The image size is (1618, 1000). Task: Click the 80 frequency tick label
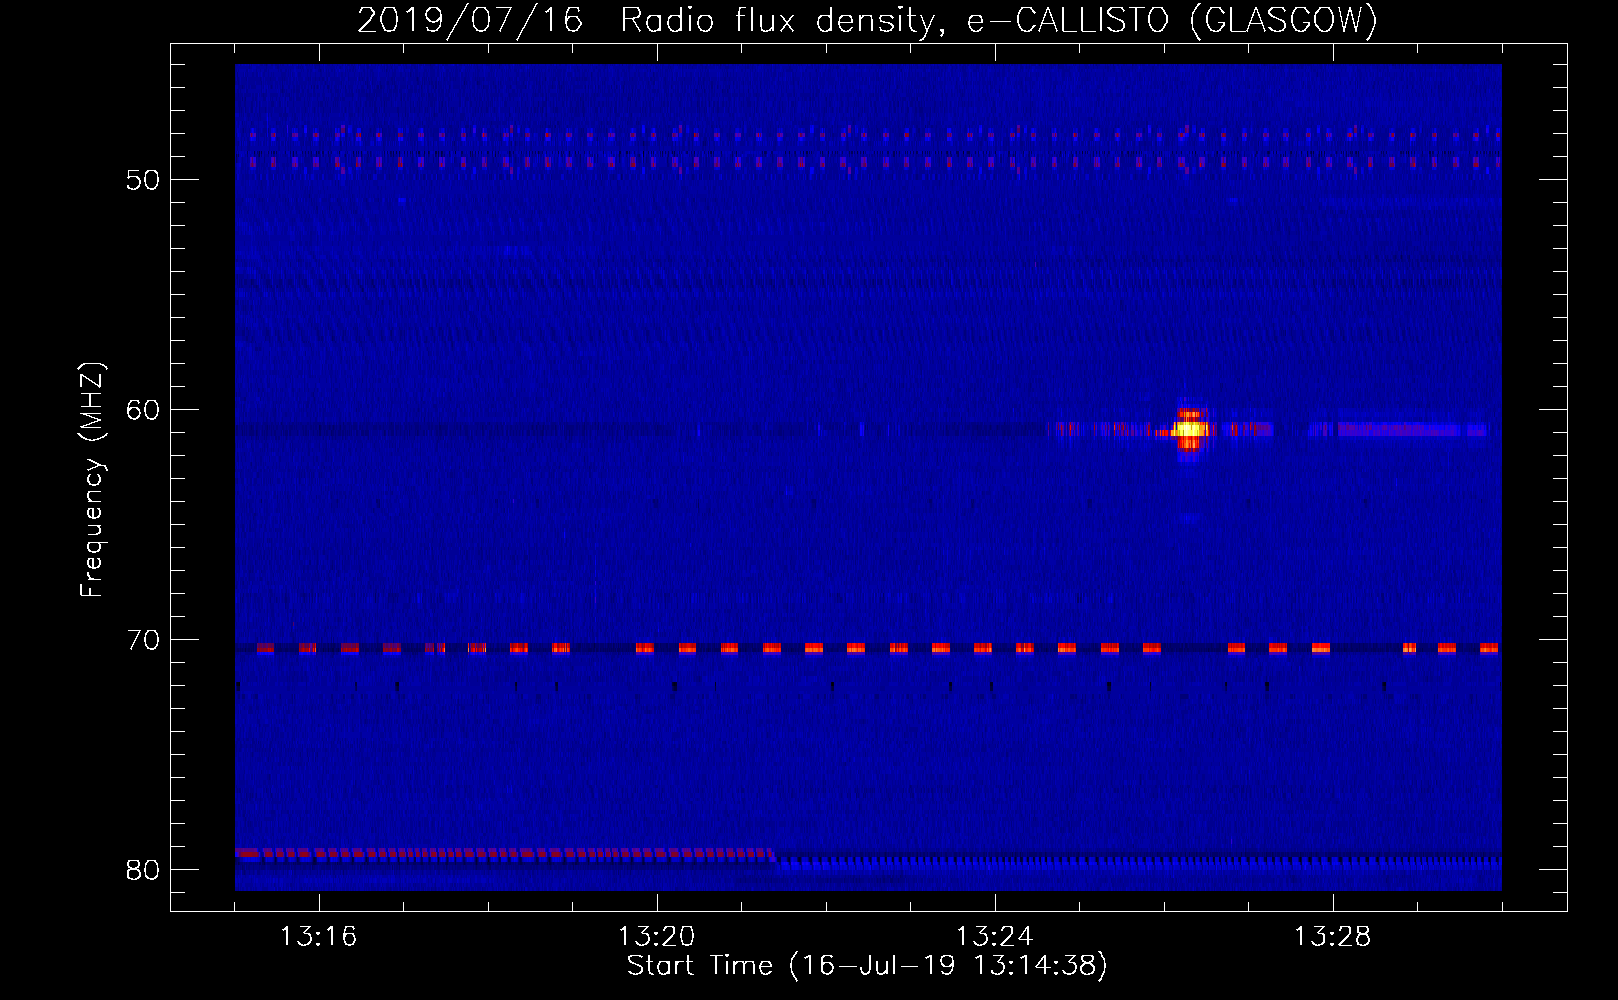[x=143, y=870]
